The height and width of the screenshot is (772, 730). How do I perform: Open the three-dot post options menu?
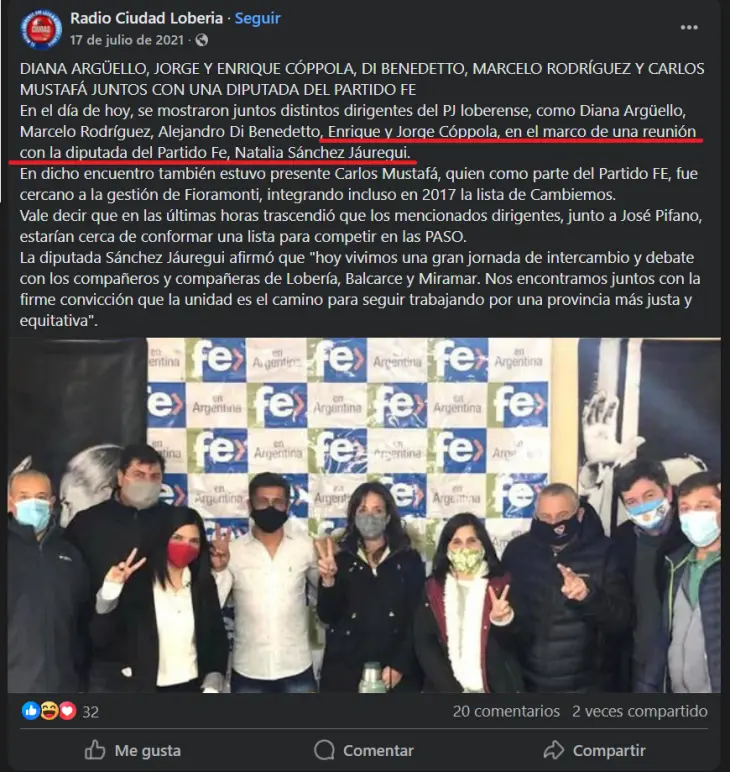(689, 28)
